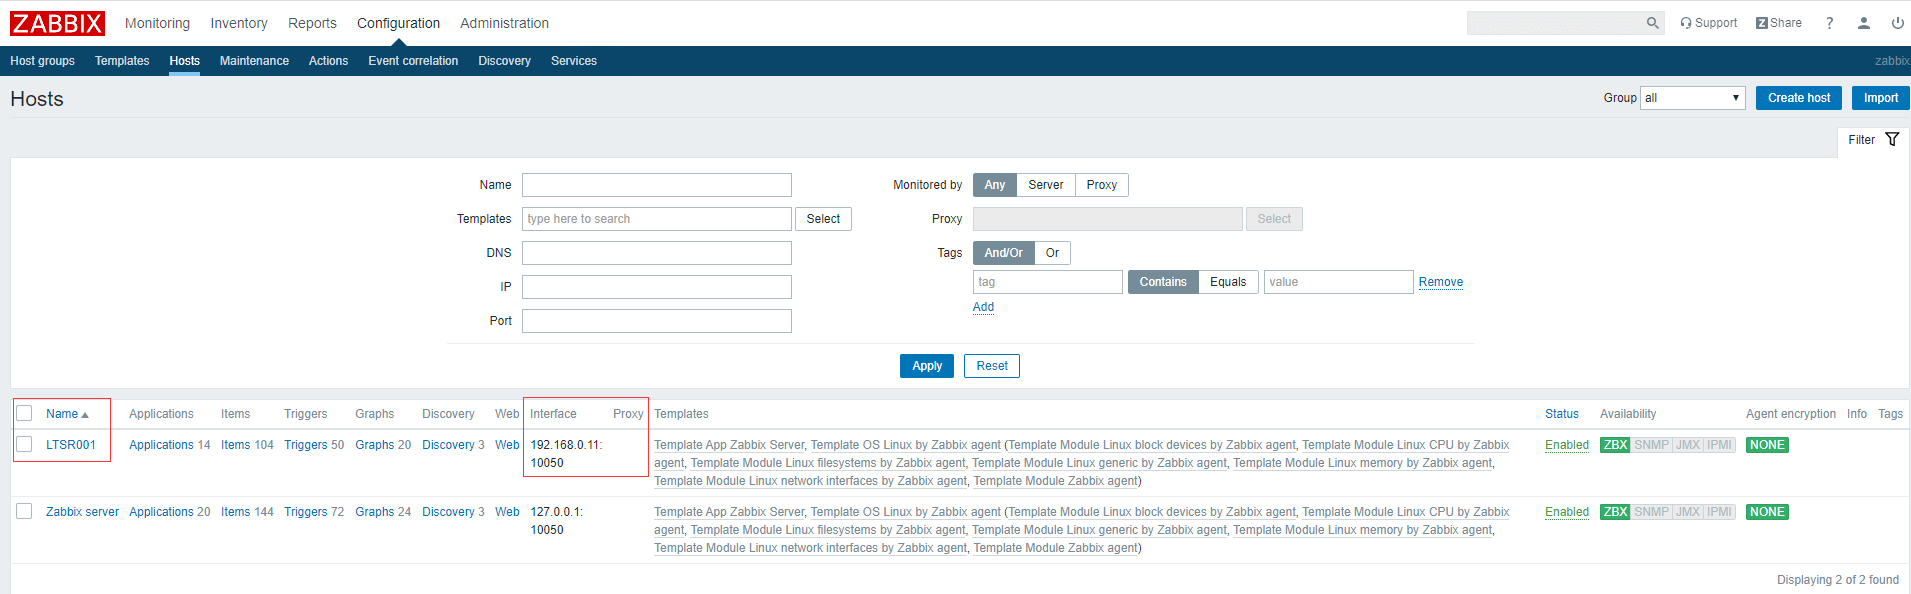Image resolution: width=1911 pixels, height=594 pixels.
Task: Sort hosts by Name column
Action: click(x=67, y=414)
